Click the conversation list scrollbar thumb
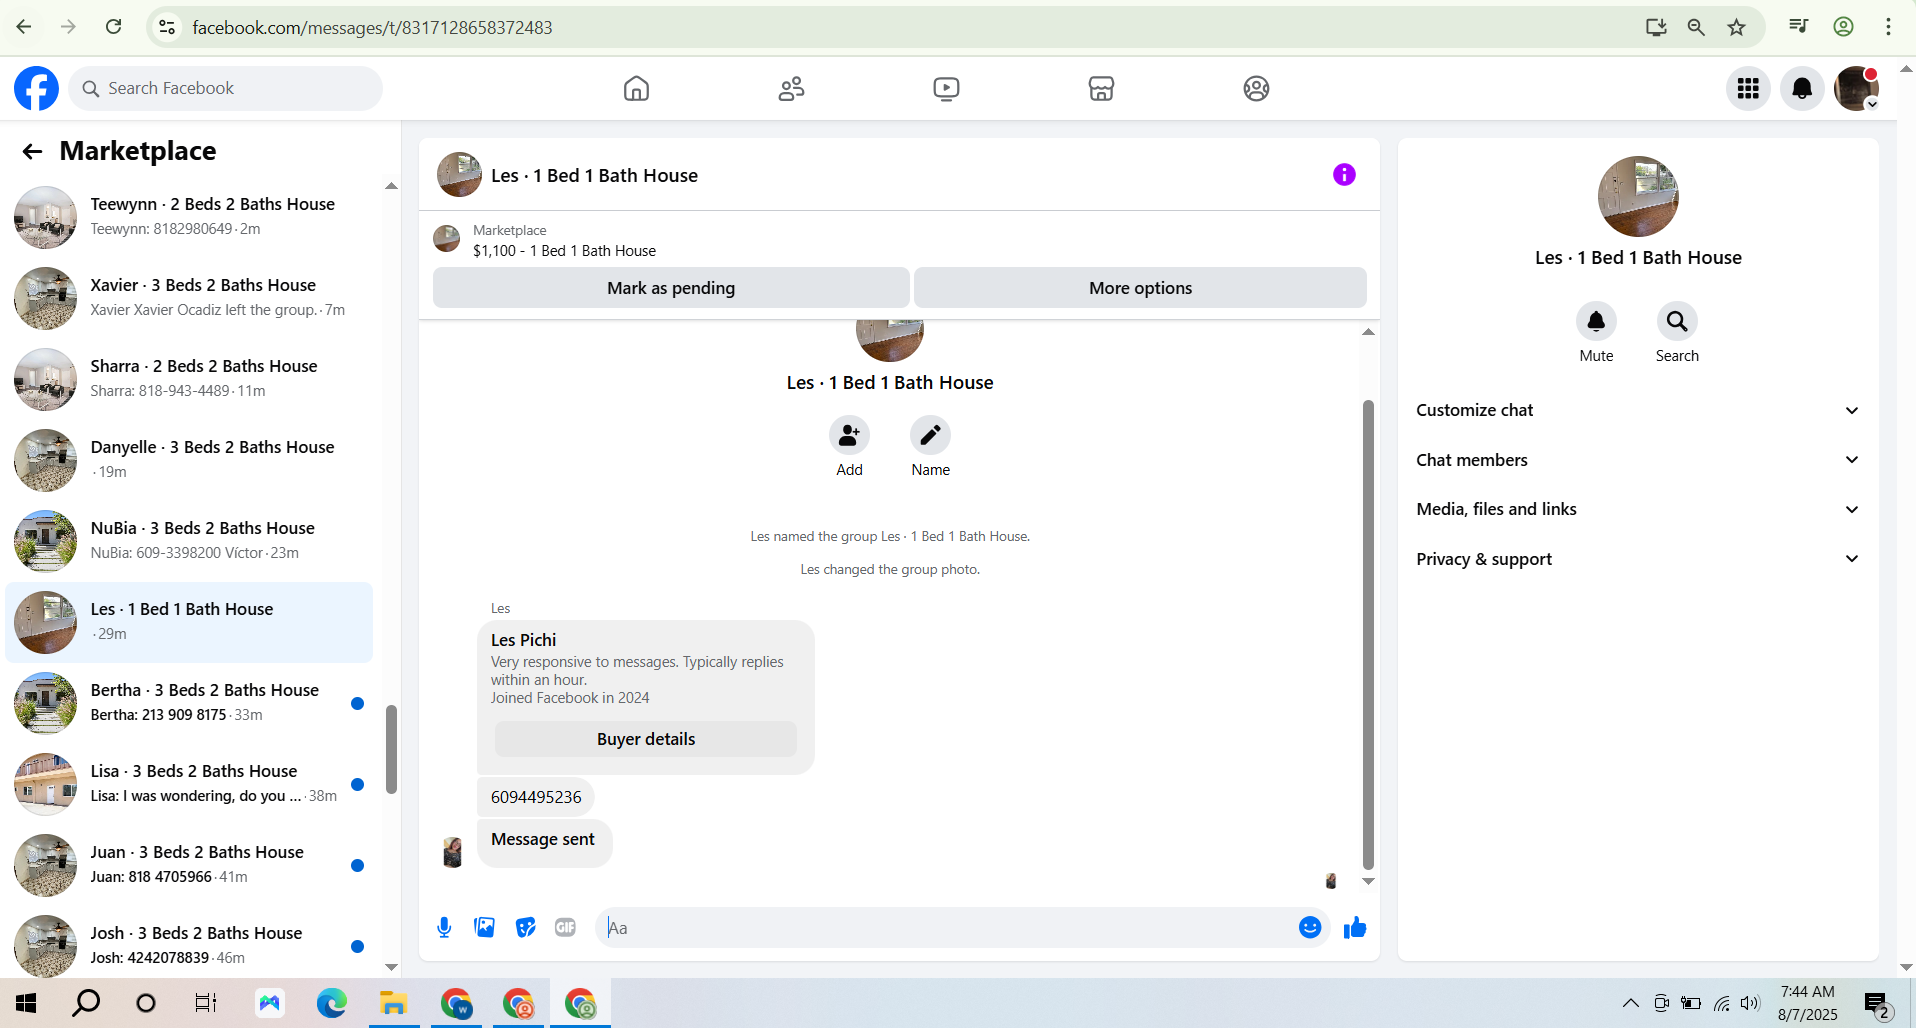 pyautogui.click(x=391, y=750)
